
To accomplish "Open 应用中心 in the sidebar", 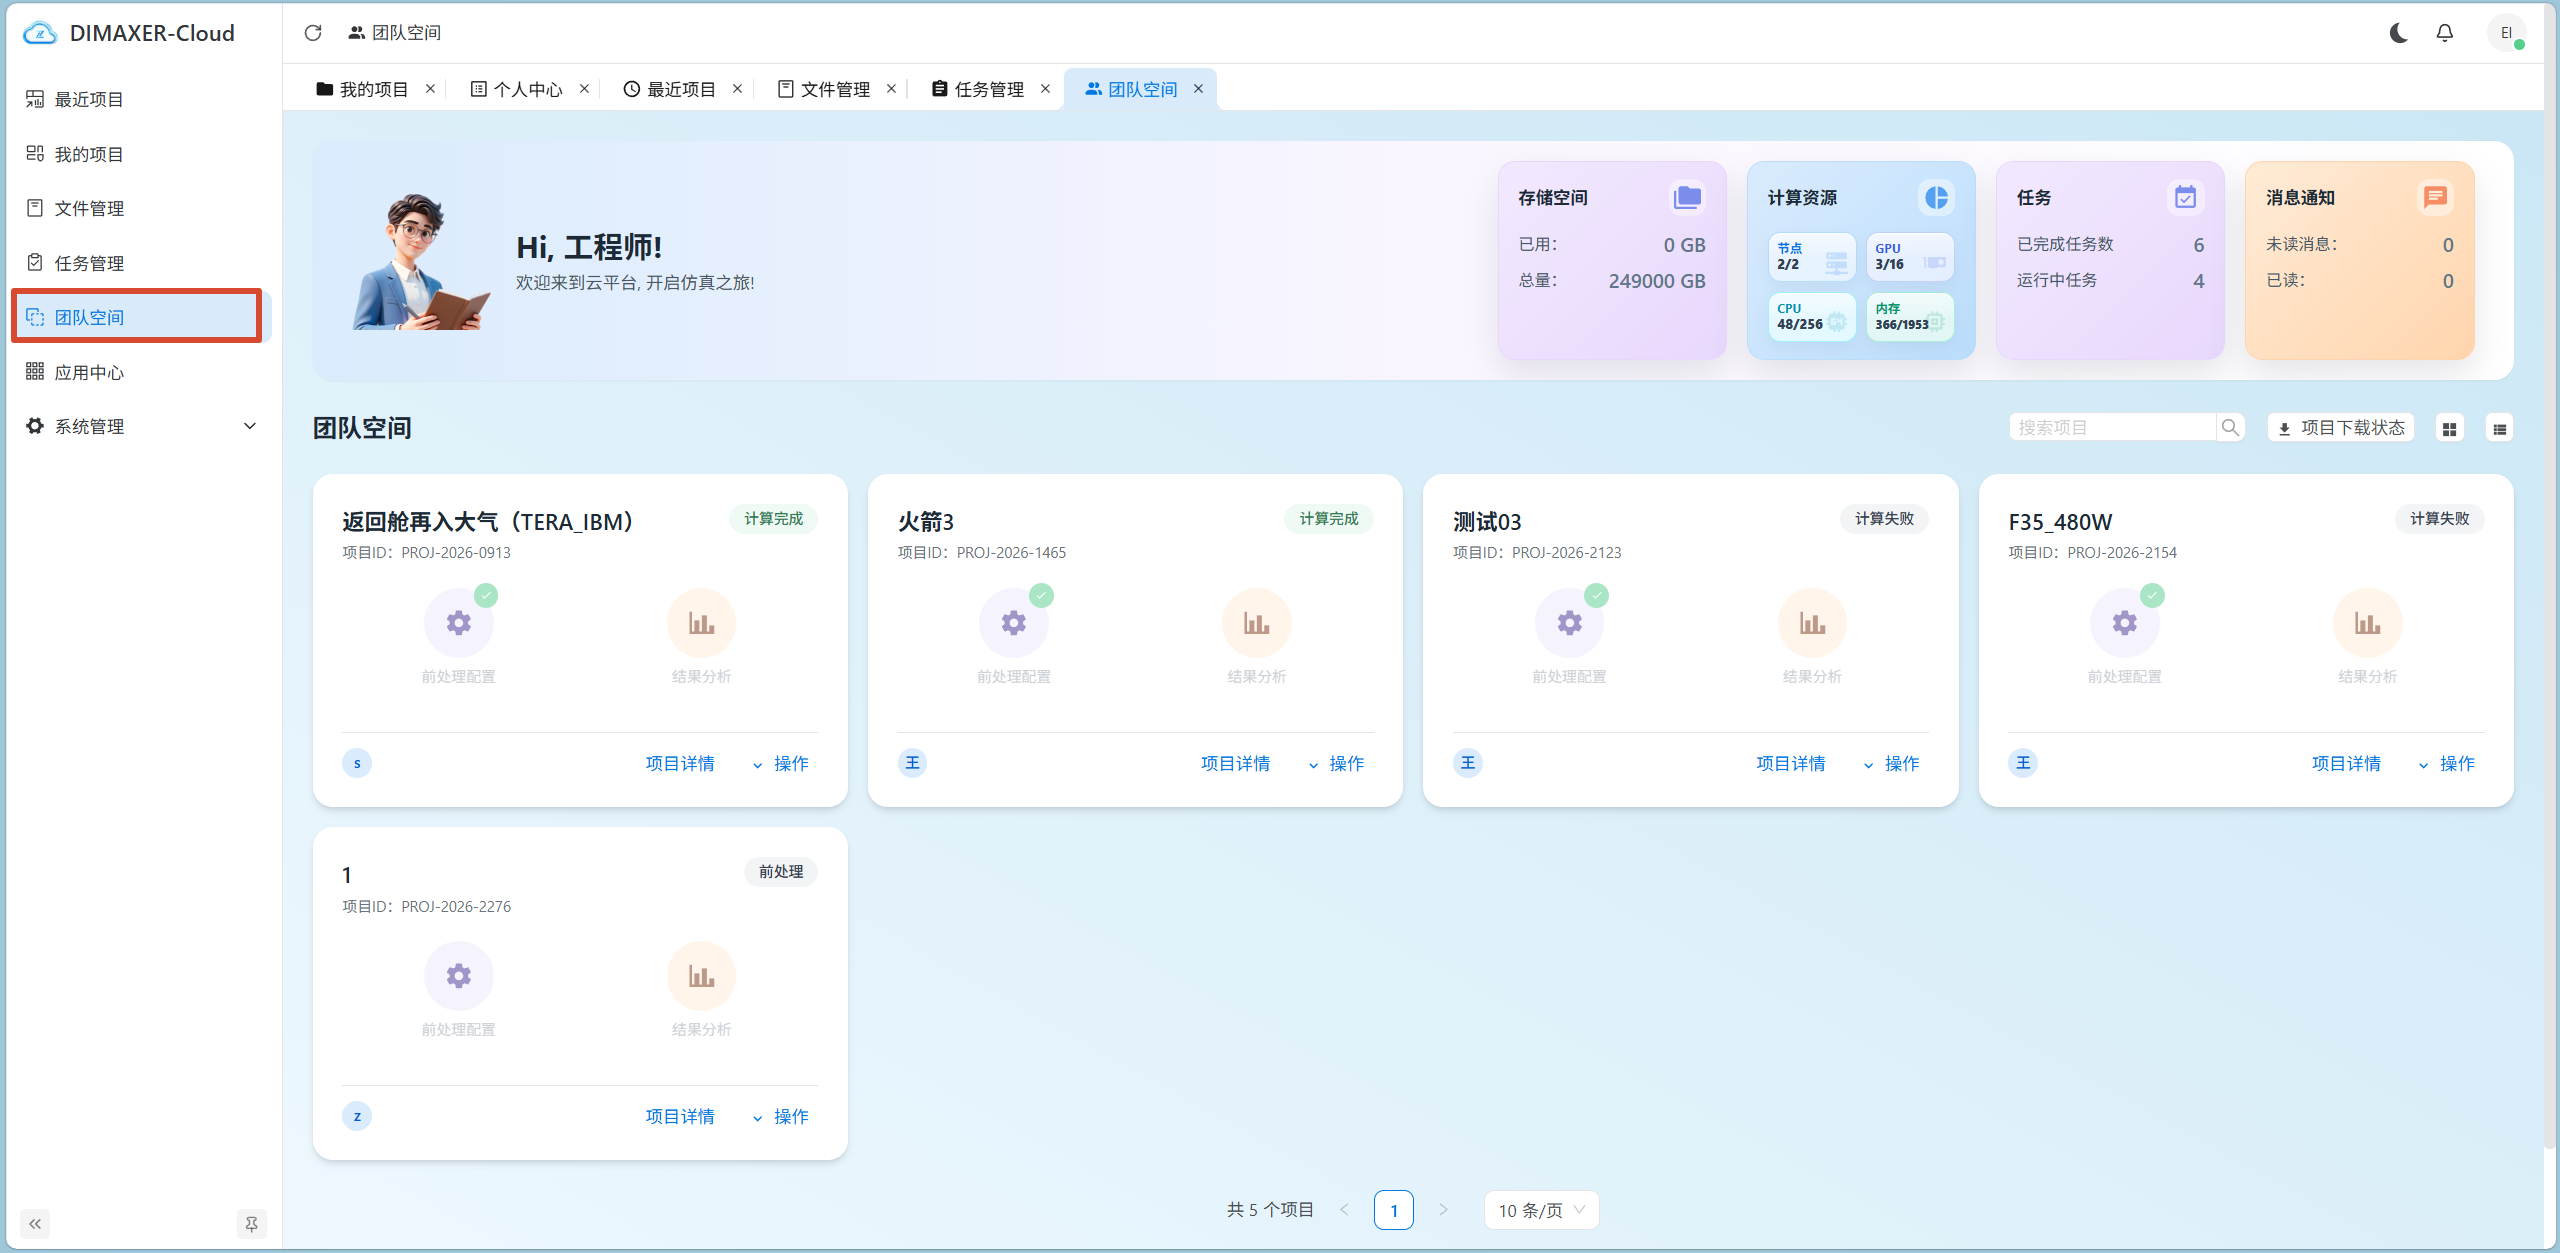I will (141, 372).
